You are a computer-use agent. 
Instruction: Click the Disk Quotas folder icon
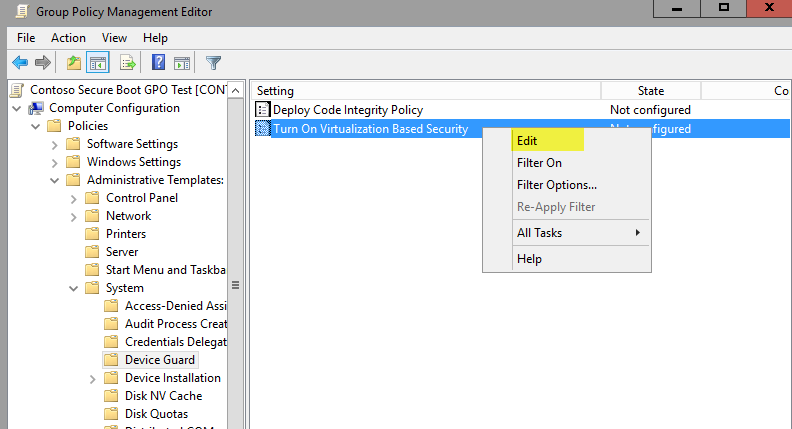(111, 414)
